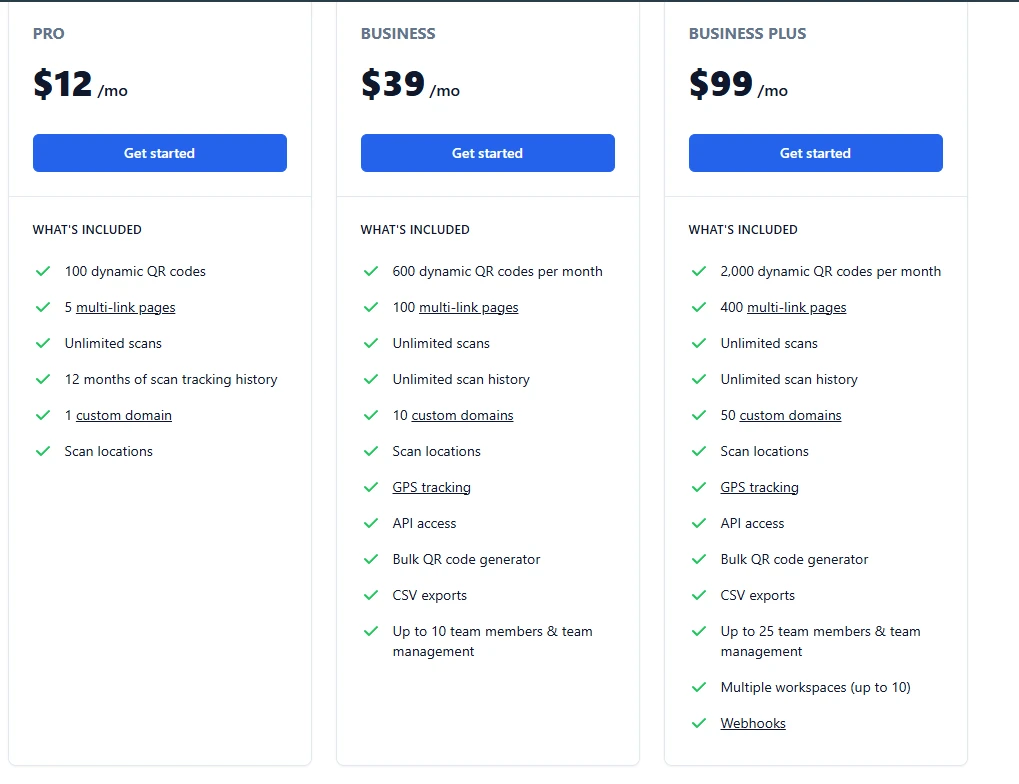This screenshot has height=784, width=1019.
Task: Open multi-link pages link in Business plan
Action: point(468,308)
